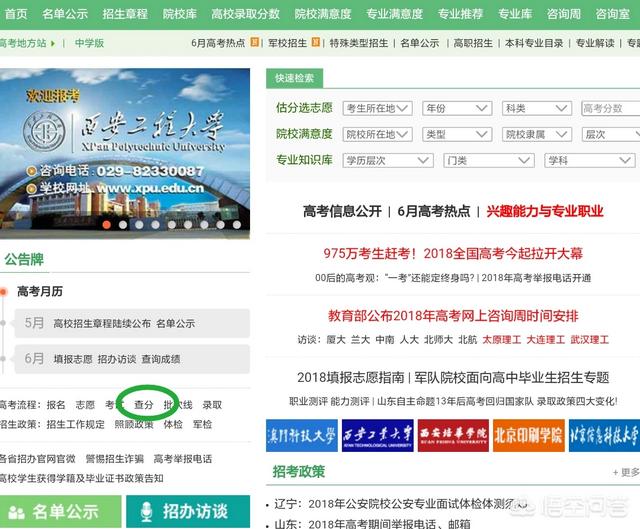Expand the 门类 dropdown

pos(489,160)
